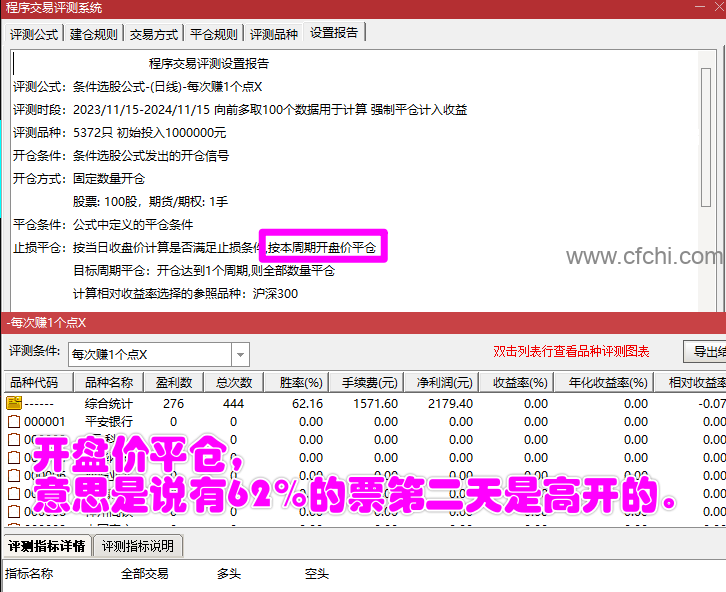Click the 全部交易 column label
Image resolution: width=726 pixels, height=592 pixels.
tap(144, 574)
